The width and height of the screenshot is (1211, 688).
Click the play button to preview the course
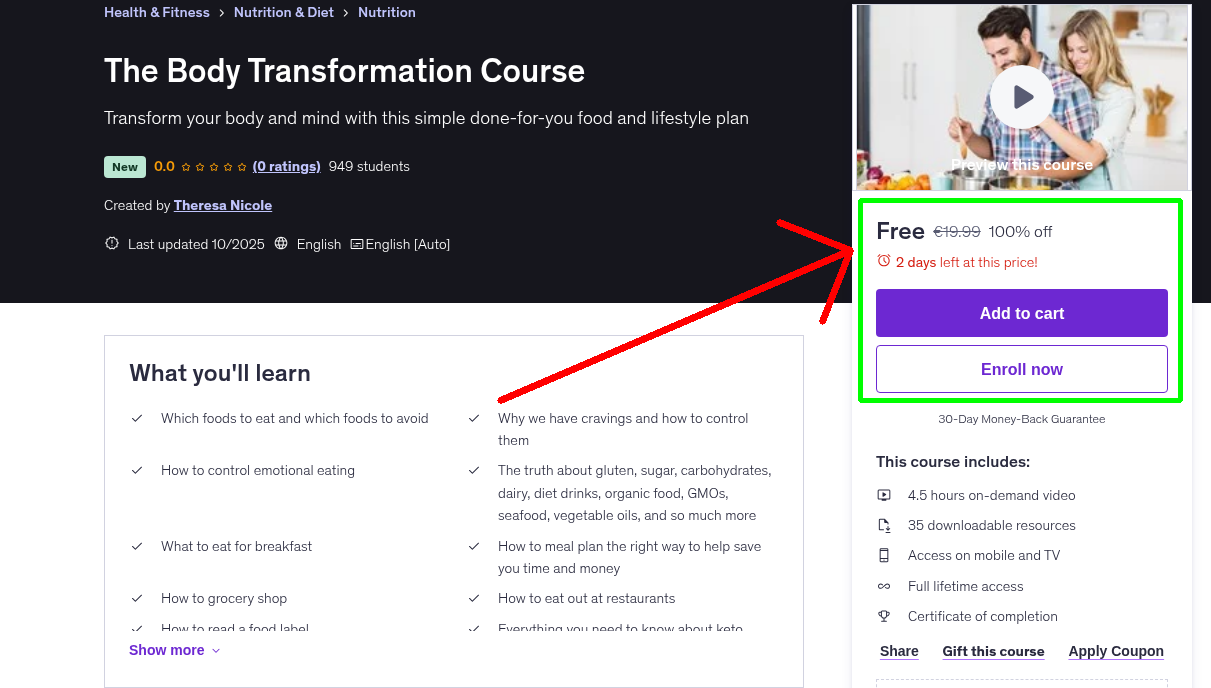[1021, 97]
